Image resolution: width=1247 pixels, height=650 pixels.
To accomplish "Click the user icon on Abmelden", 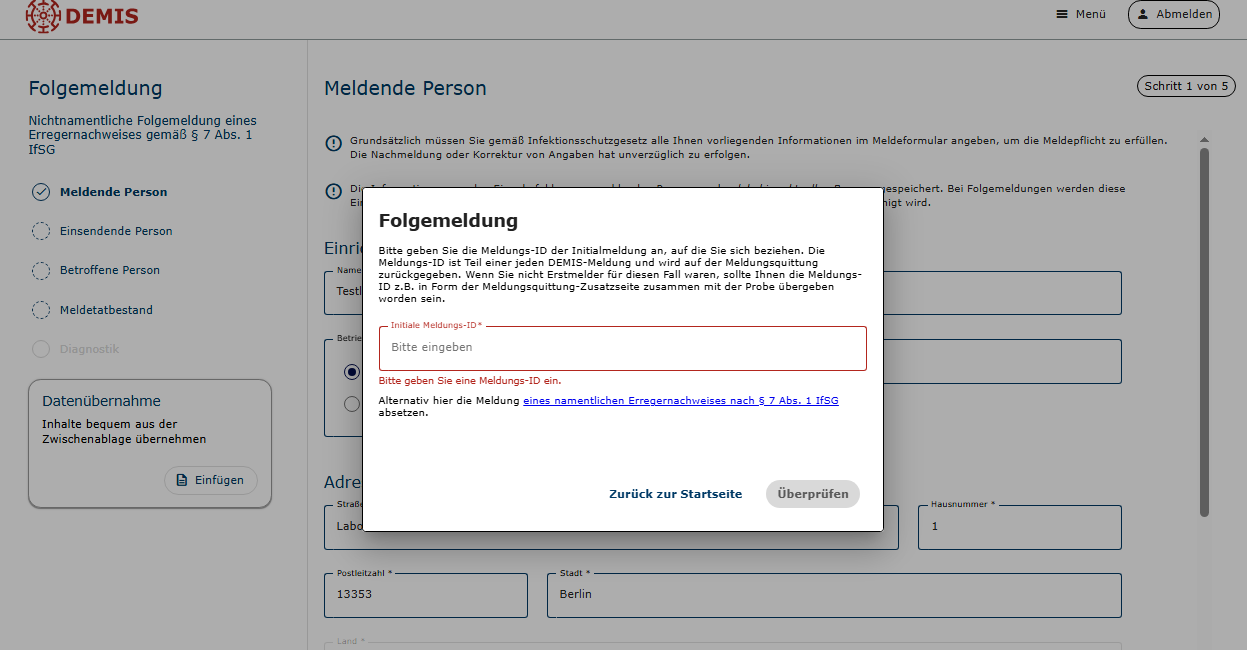I will coord(1143,14).
